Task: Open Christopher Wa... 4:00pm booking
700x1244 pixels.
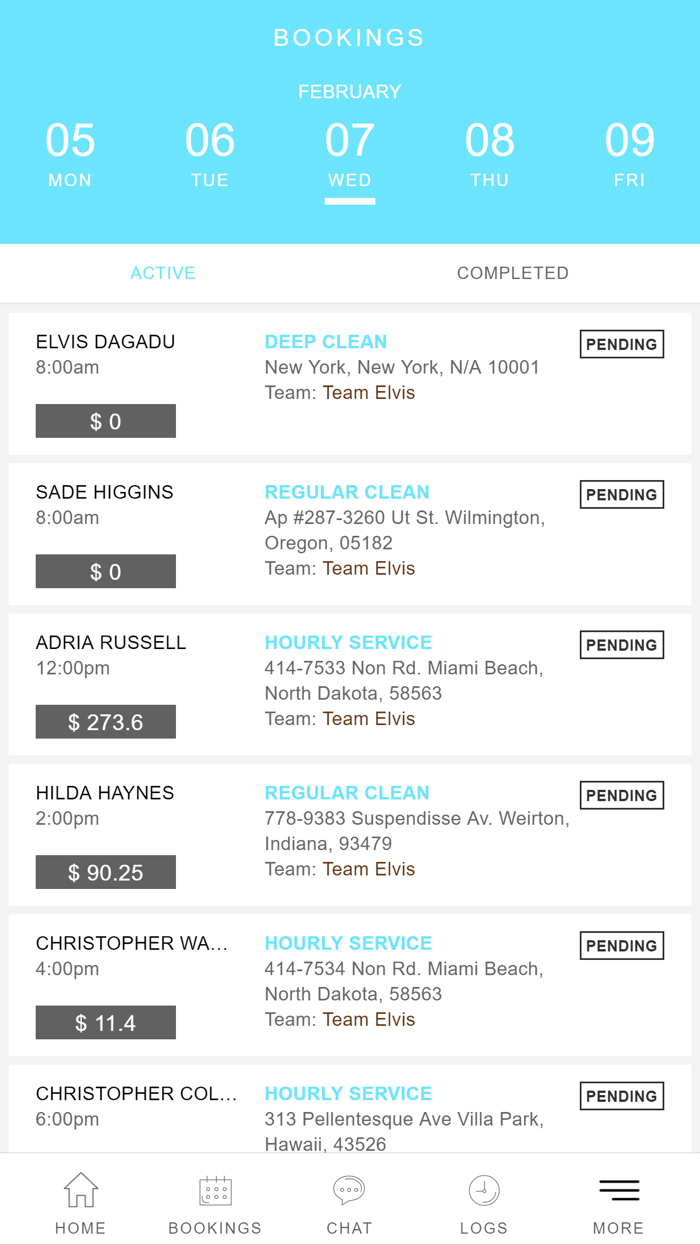Action: [x=349, y=985]
